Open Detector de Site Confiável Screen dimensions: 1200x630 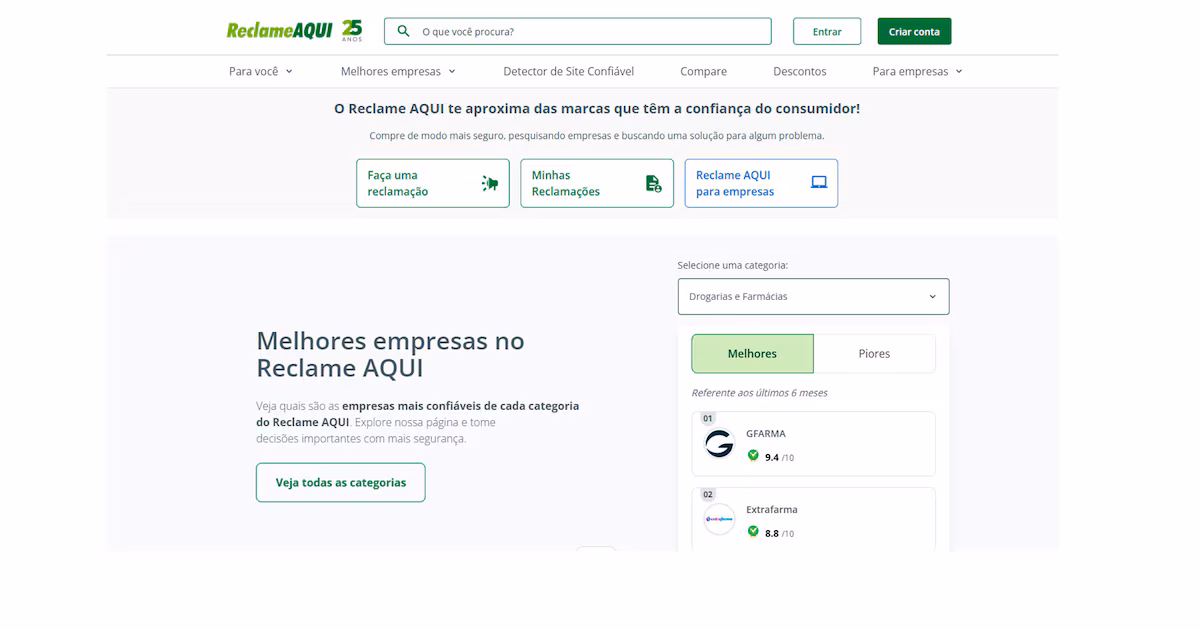(568, 72)
